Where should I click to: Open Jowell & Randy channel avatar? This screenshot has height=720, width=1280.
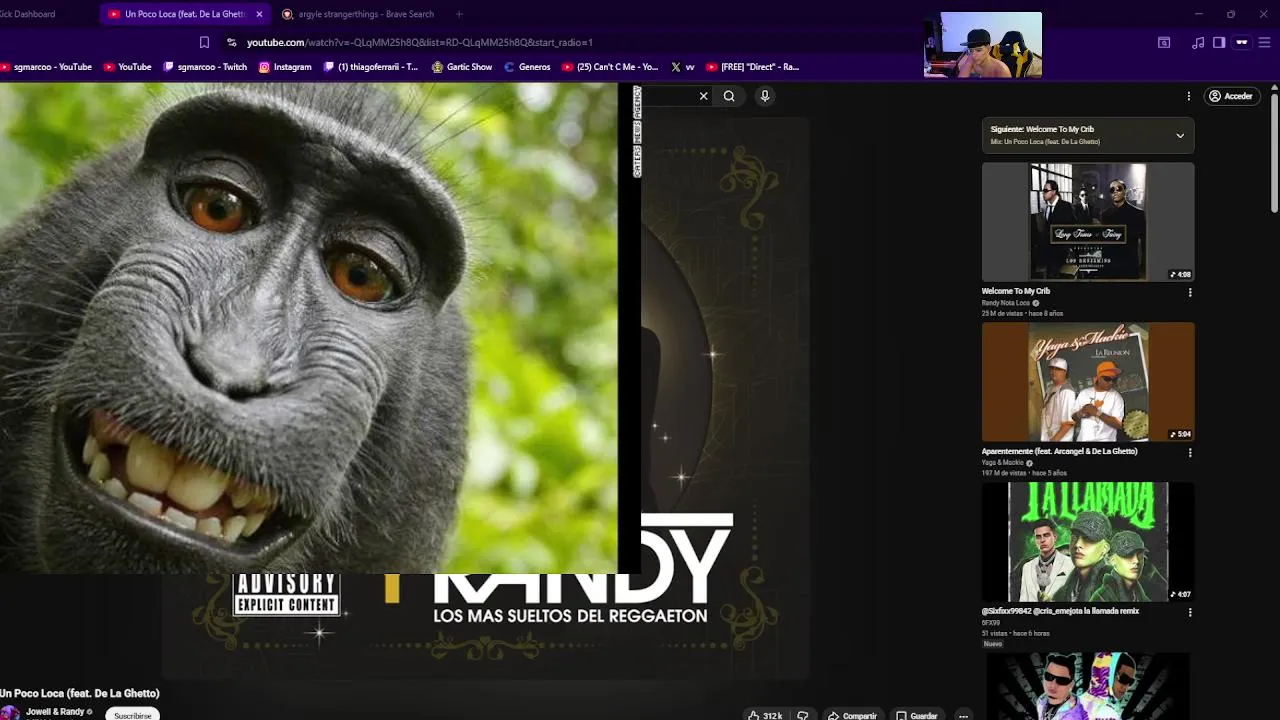click(10, 713)
